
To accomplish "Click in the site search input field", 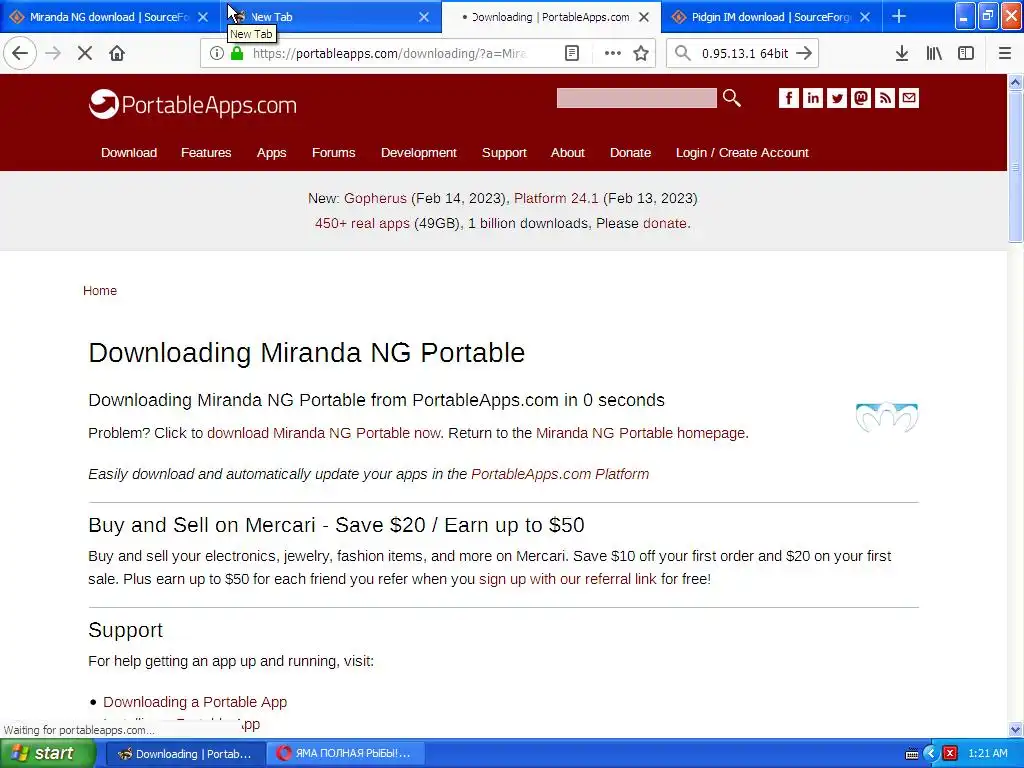I will pyautogui.click(x=636, y=98).
